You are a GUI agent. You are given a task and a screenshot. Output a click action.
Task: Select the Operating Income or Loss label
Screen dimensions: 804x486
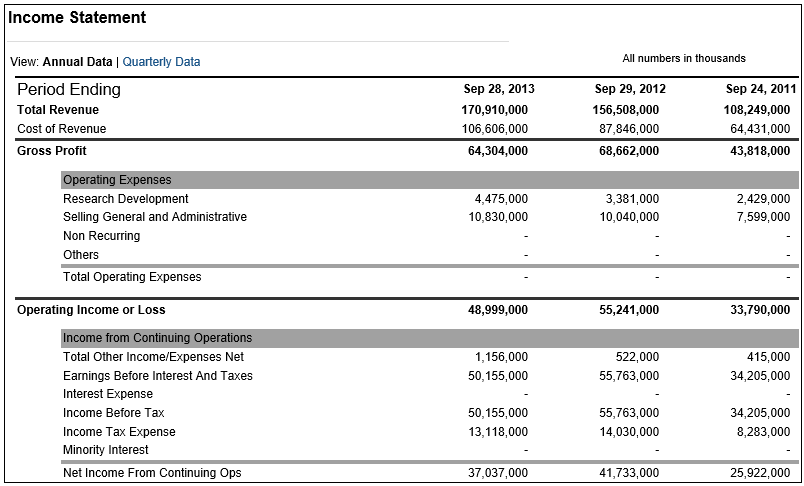point(92,310)
